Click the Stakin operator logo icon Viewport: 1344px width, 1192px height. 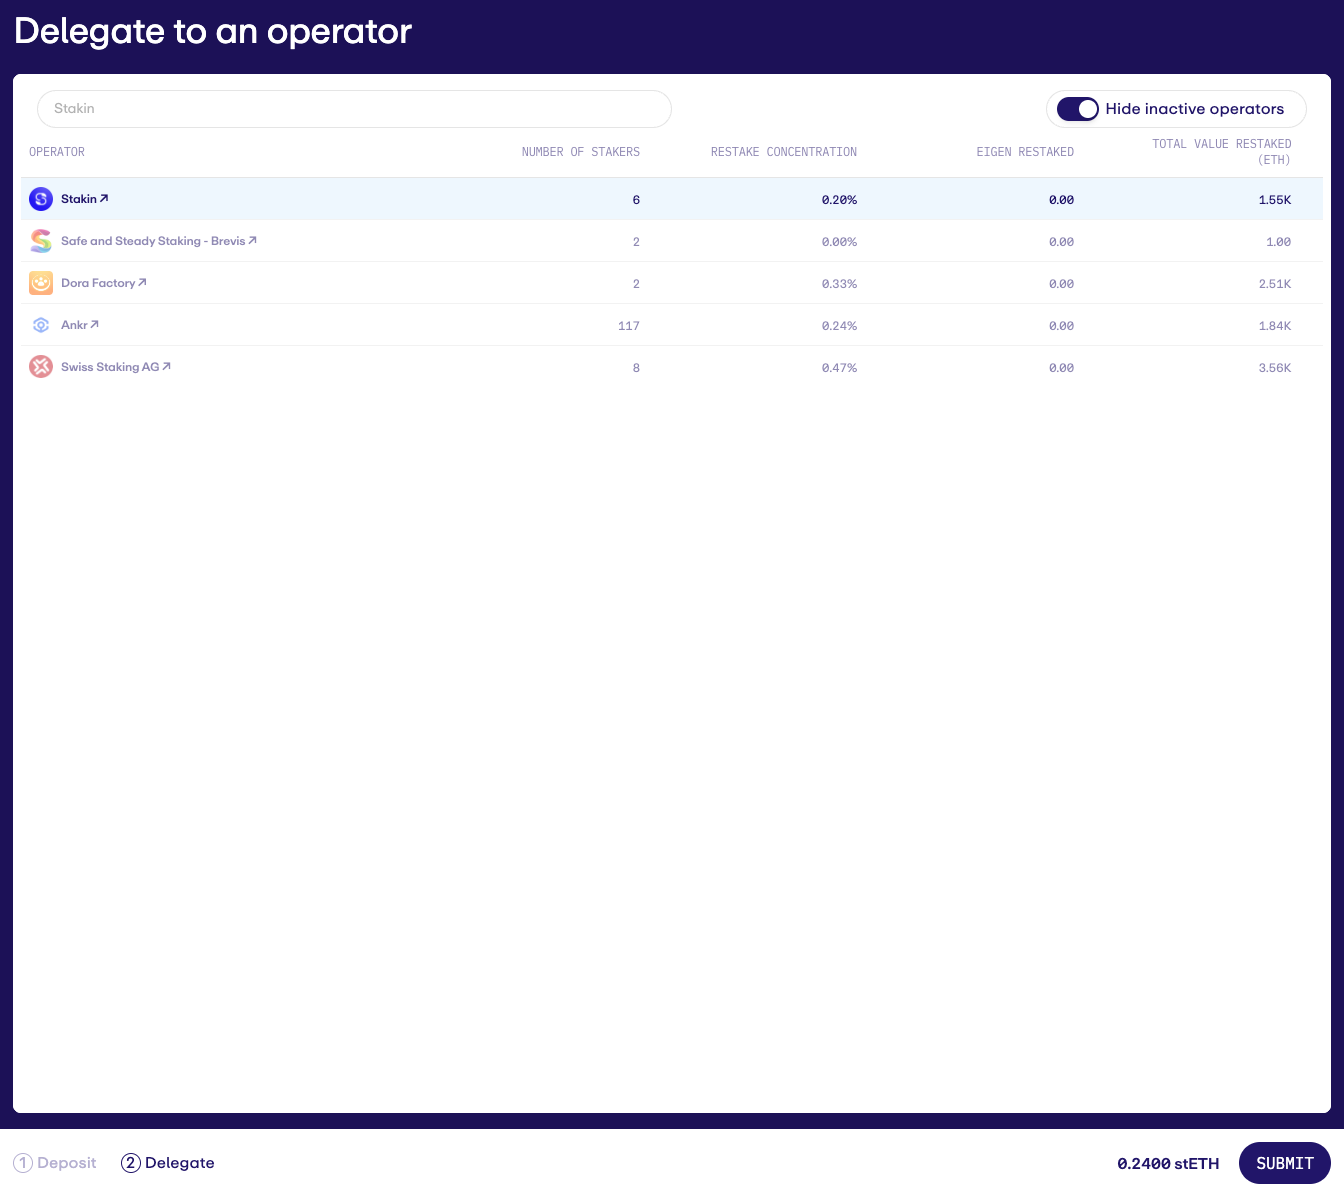tap(41, 199)
